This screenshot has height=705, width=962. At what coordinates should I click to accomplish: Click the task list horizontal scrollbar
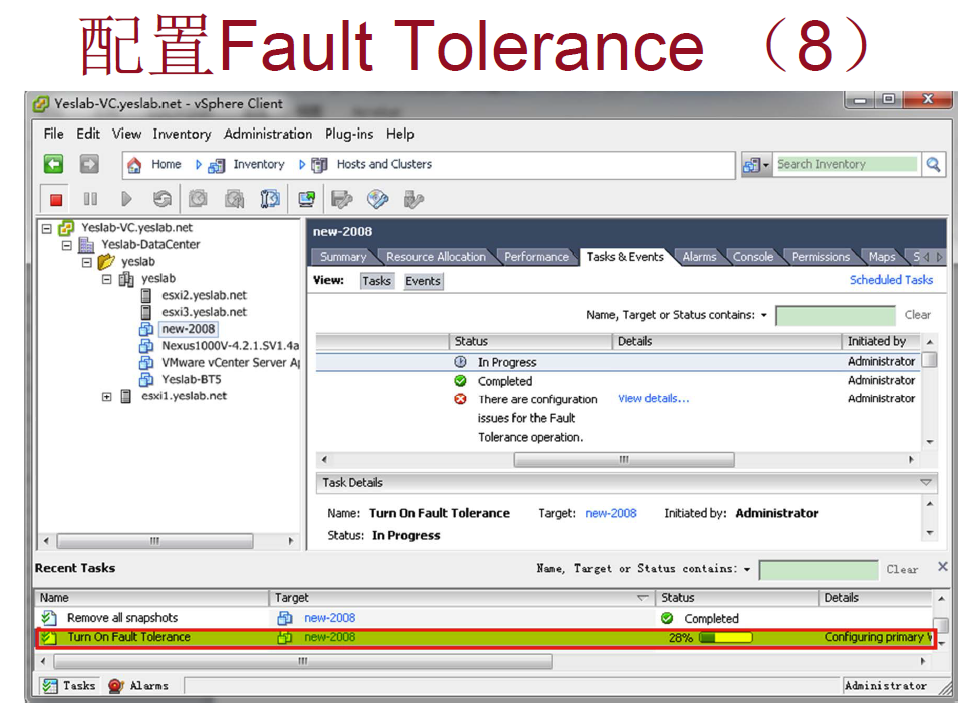tap(623, 460)
